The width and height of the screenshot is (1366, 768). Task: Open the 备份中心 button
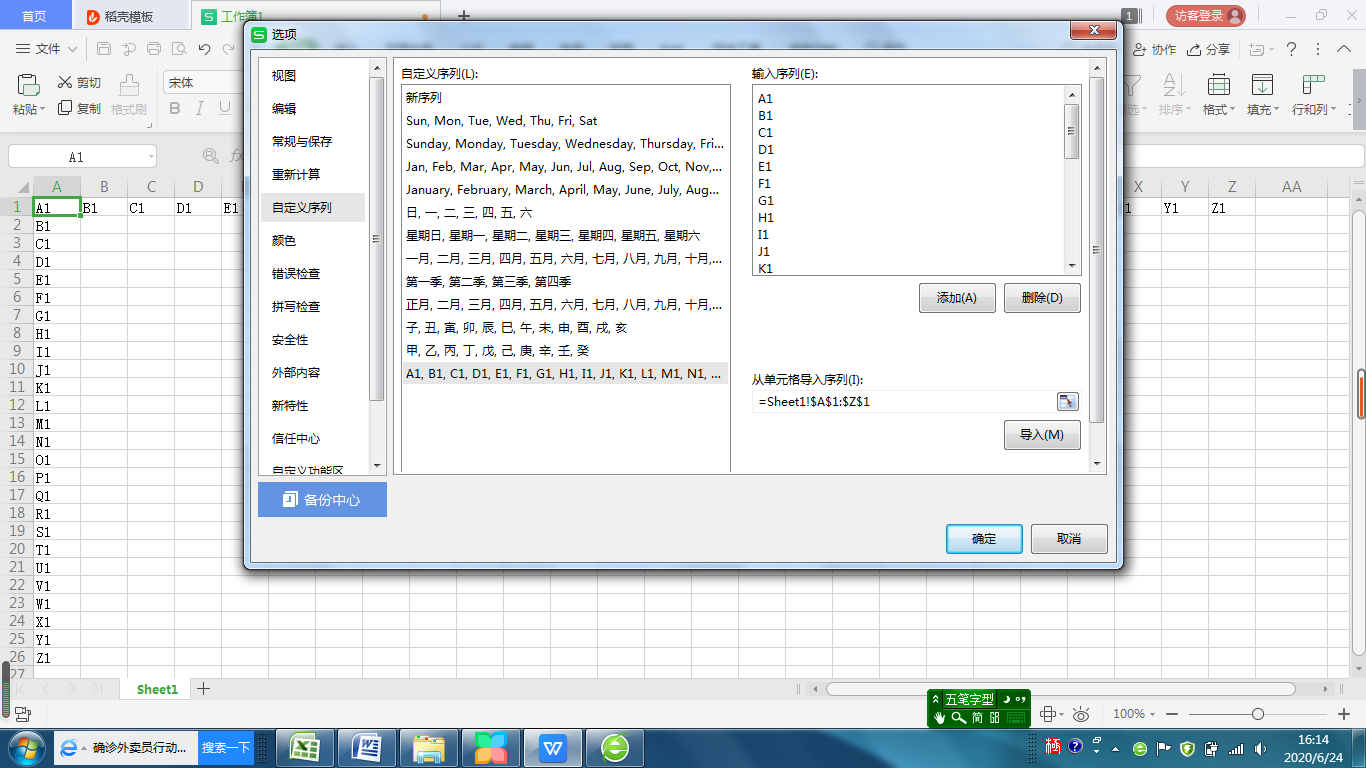tap(322, 500)
